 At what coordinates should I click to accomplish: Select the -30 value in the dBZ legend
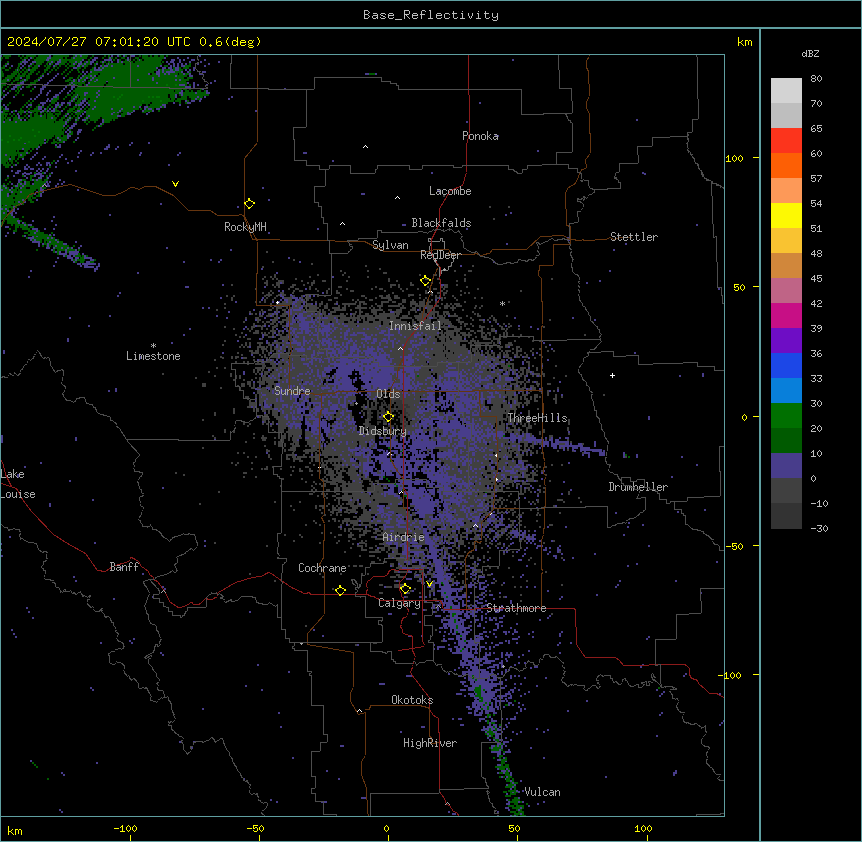pyautogui.click(x=820, y=528)
